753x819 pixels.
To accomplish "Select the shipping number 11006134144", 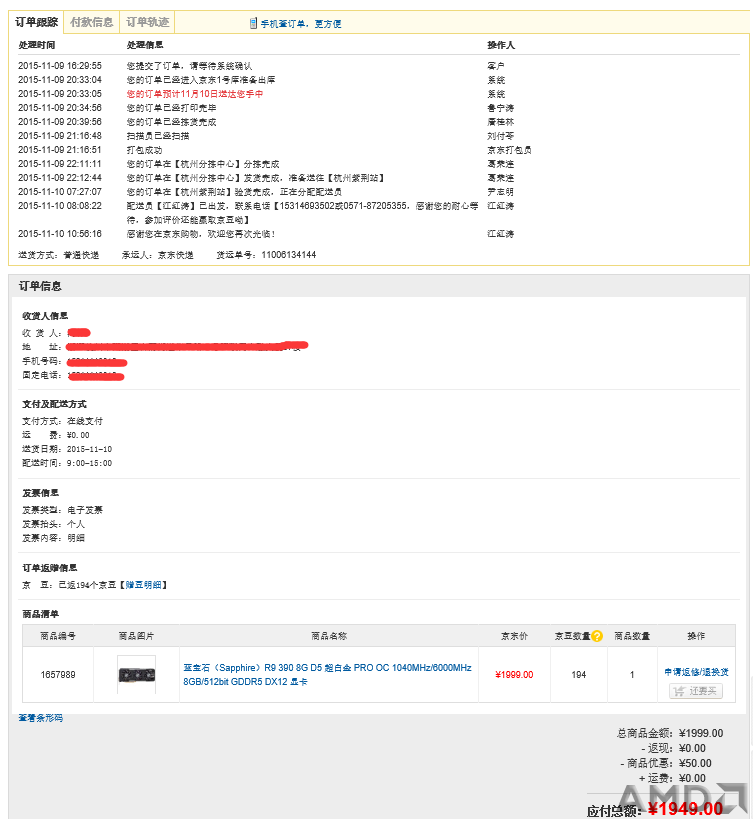I will click(289, 255).
